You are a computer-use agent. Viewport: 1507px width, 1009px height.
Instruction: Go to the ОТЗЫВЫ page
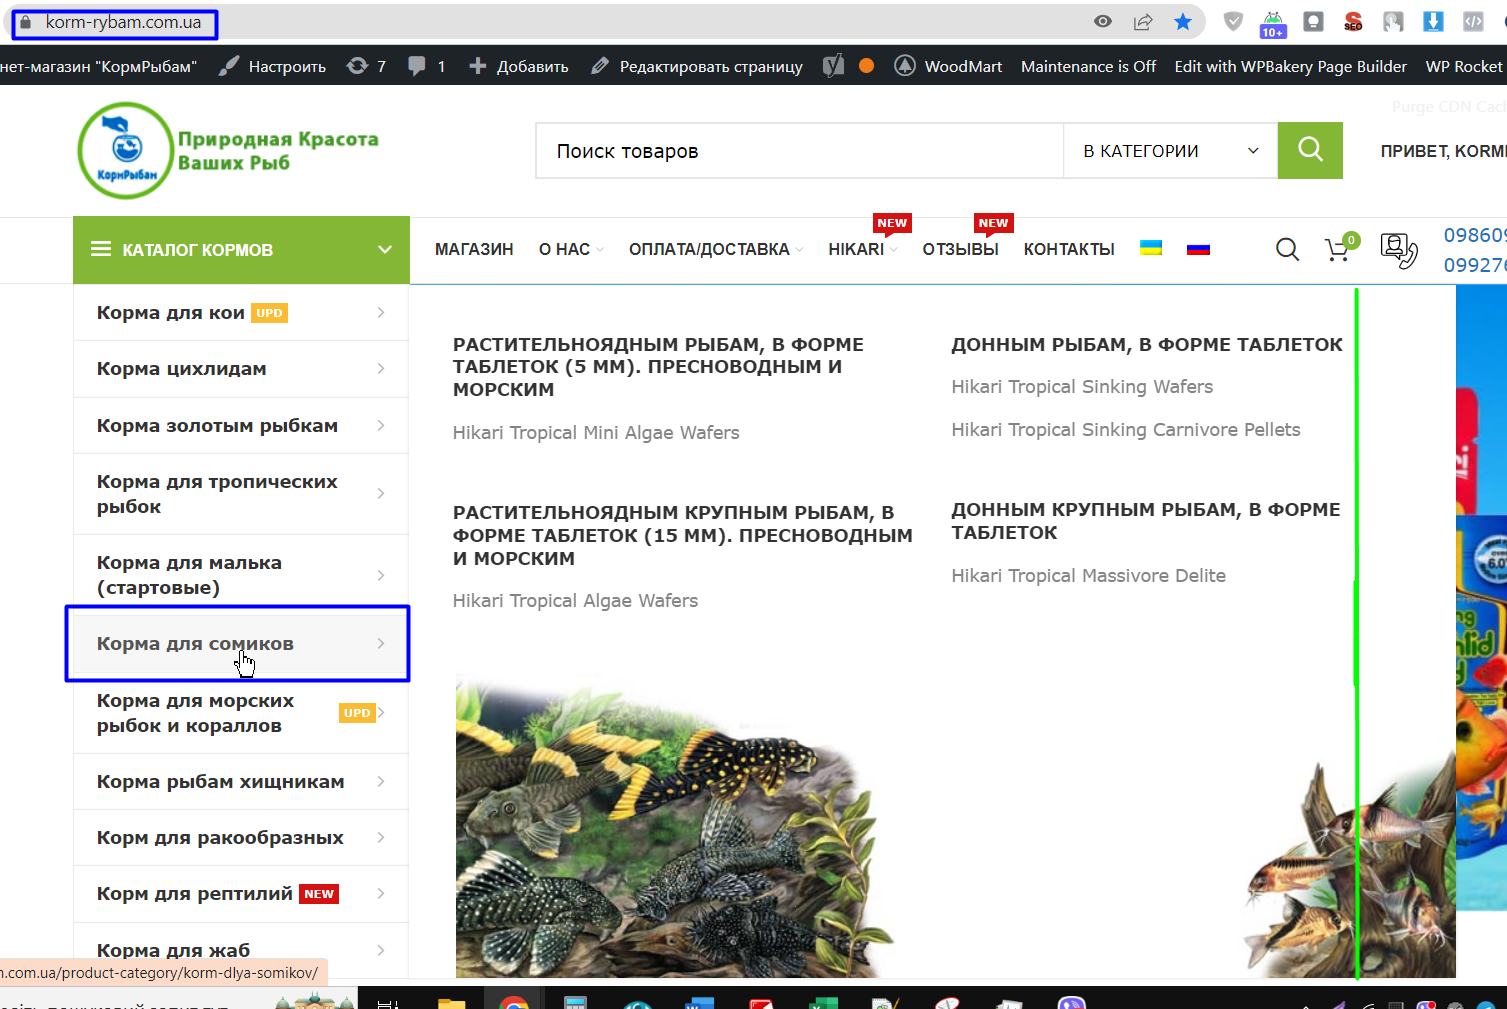coord(960,249)
